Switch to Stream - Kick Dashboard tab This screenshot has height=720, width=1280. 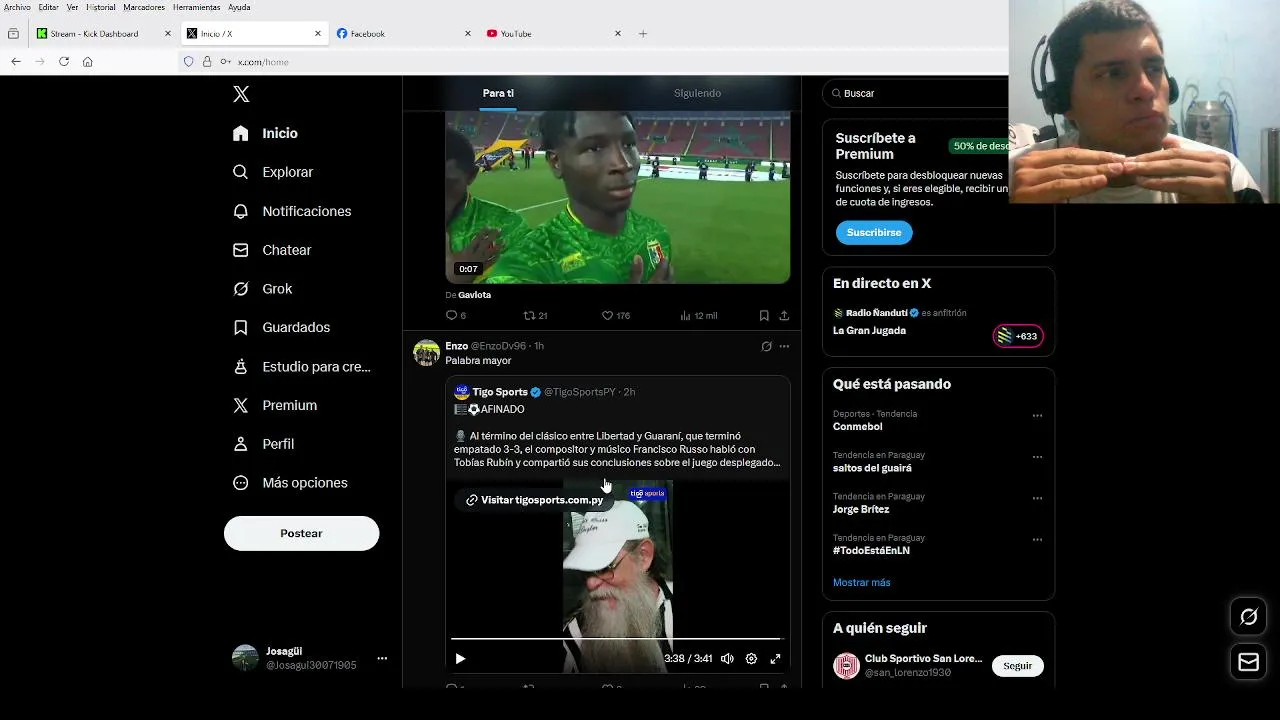click(103, 33)
